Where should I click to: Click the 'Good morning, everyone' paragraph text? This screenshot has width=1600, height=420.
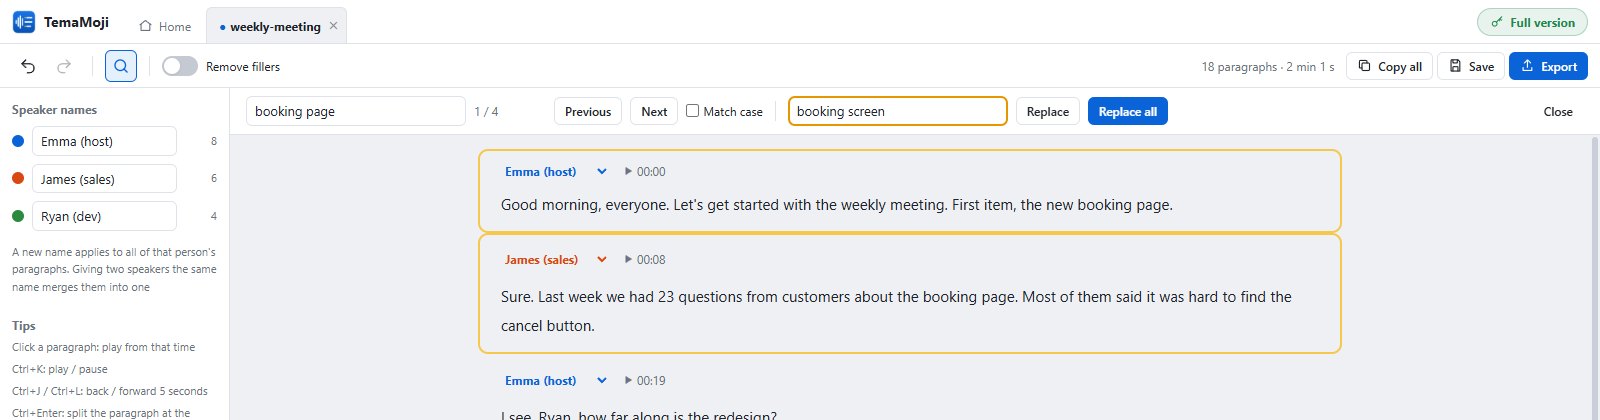pyautogui.click(x=837, y=204)
